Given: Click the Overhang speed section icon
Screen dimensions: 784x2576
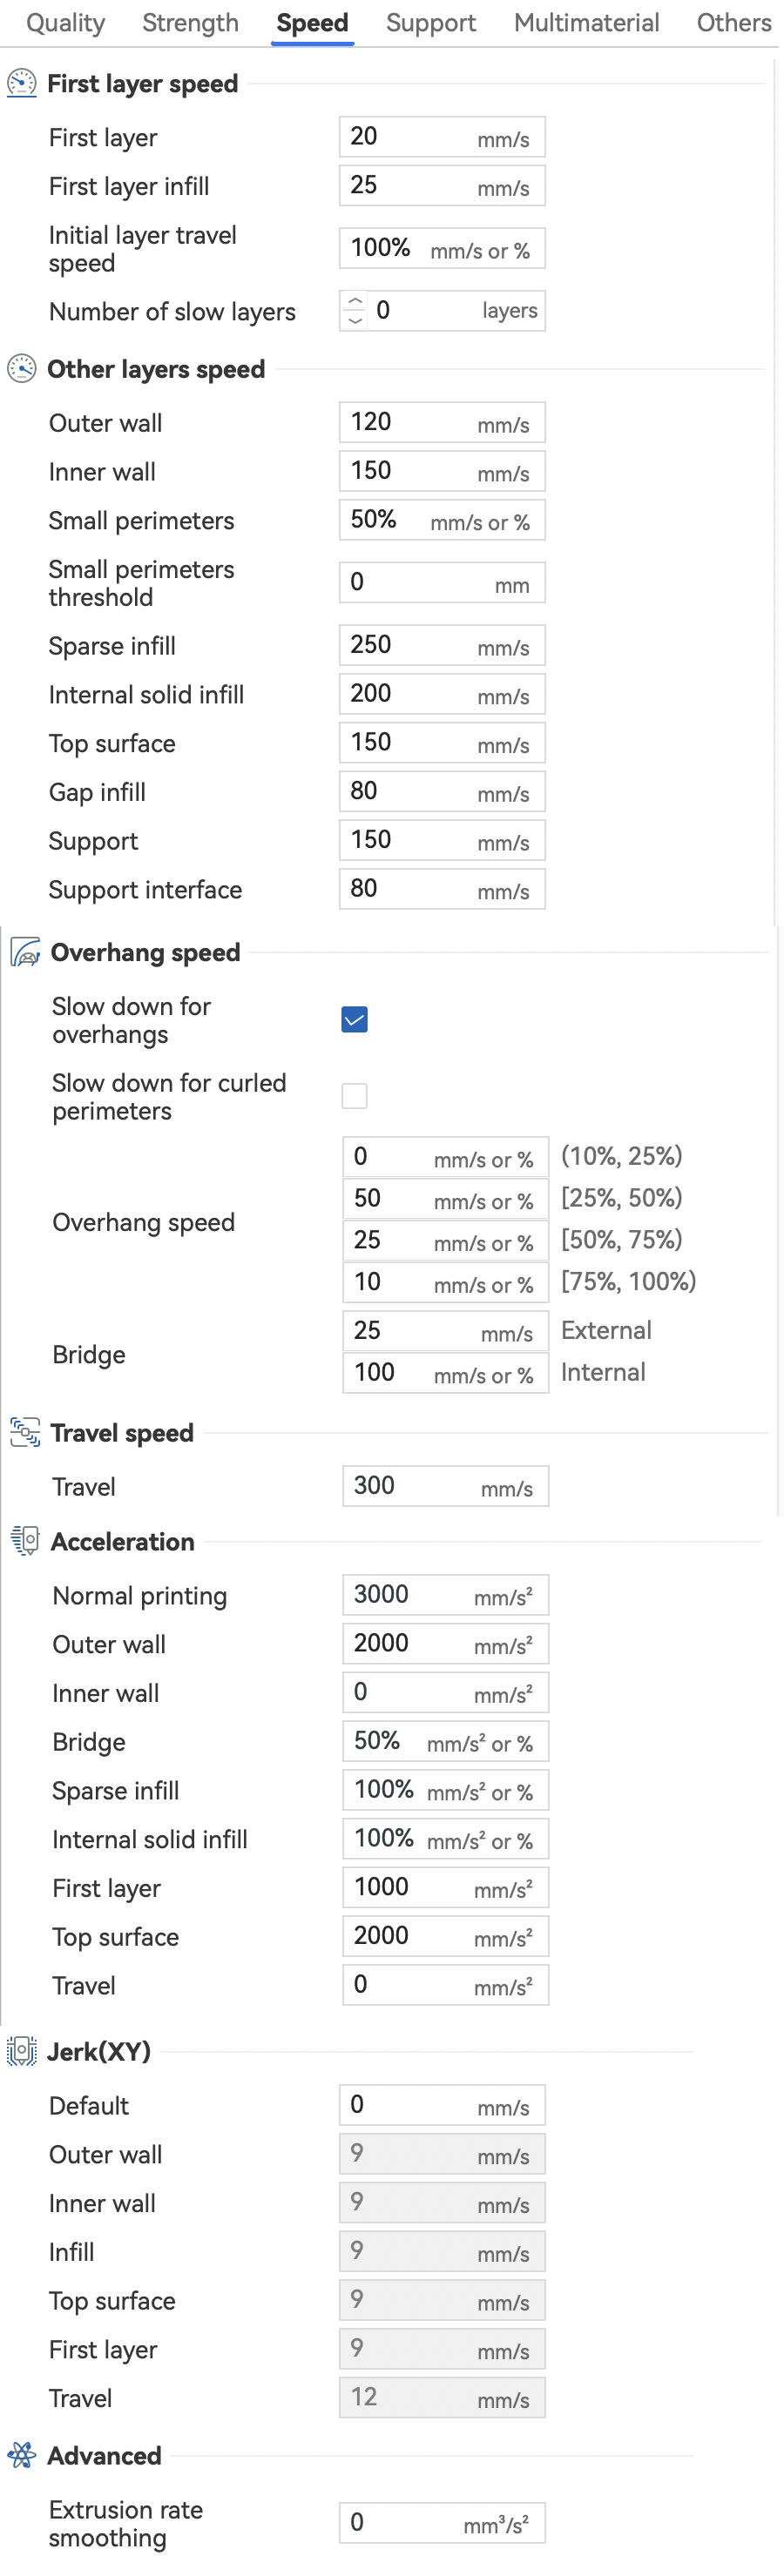Looking at the screenshot, I should pos(25,952).
